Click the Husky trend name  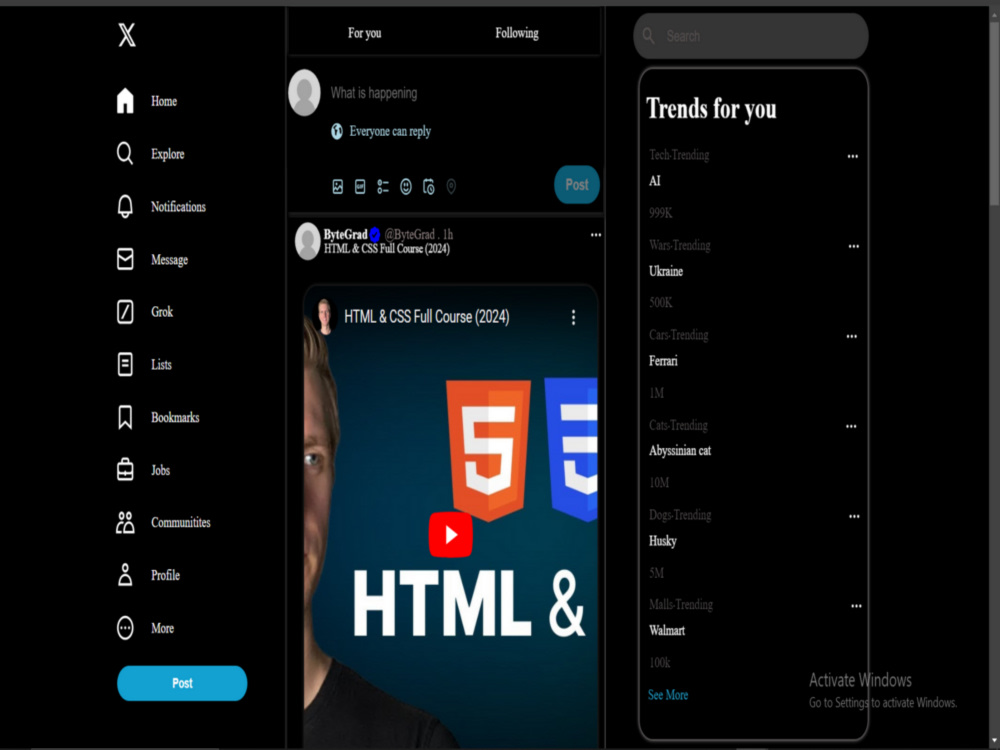pos(663,541)
